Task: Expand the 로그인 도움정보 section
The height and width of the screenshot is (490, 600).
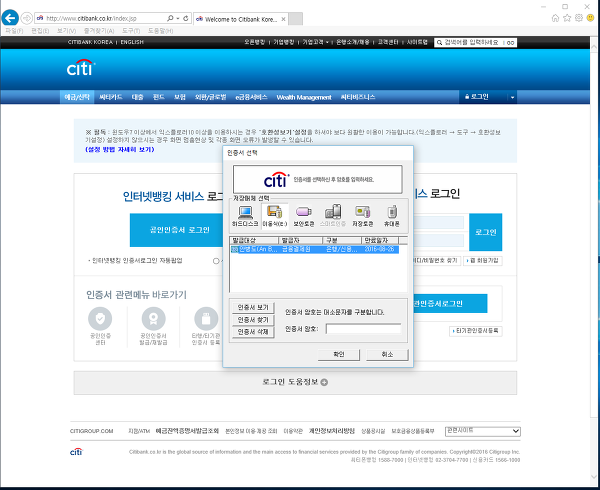Action: [295, 382]
